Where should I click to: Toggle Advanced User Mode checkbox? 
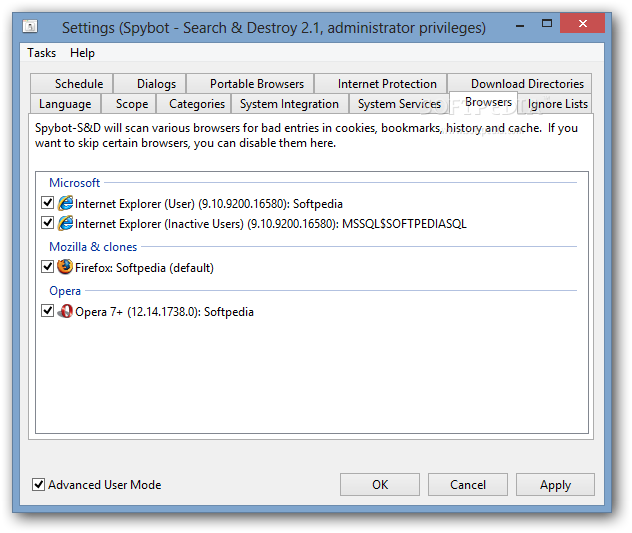(x=38, y=484)
